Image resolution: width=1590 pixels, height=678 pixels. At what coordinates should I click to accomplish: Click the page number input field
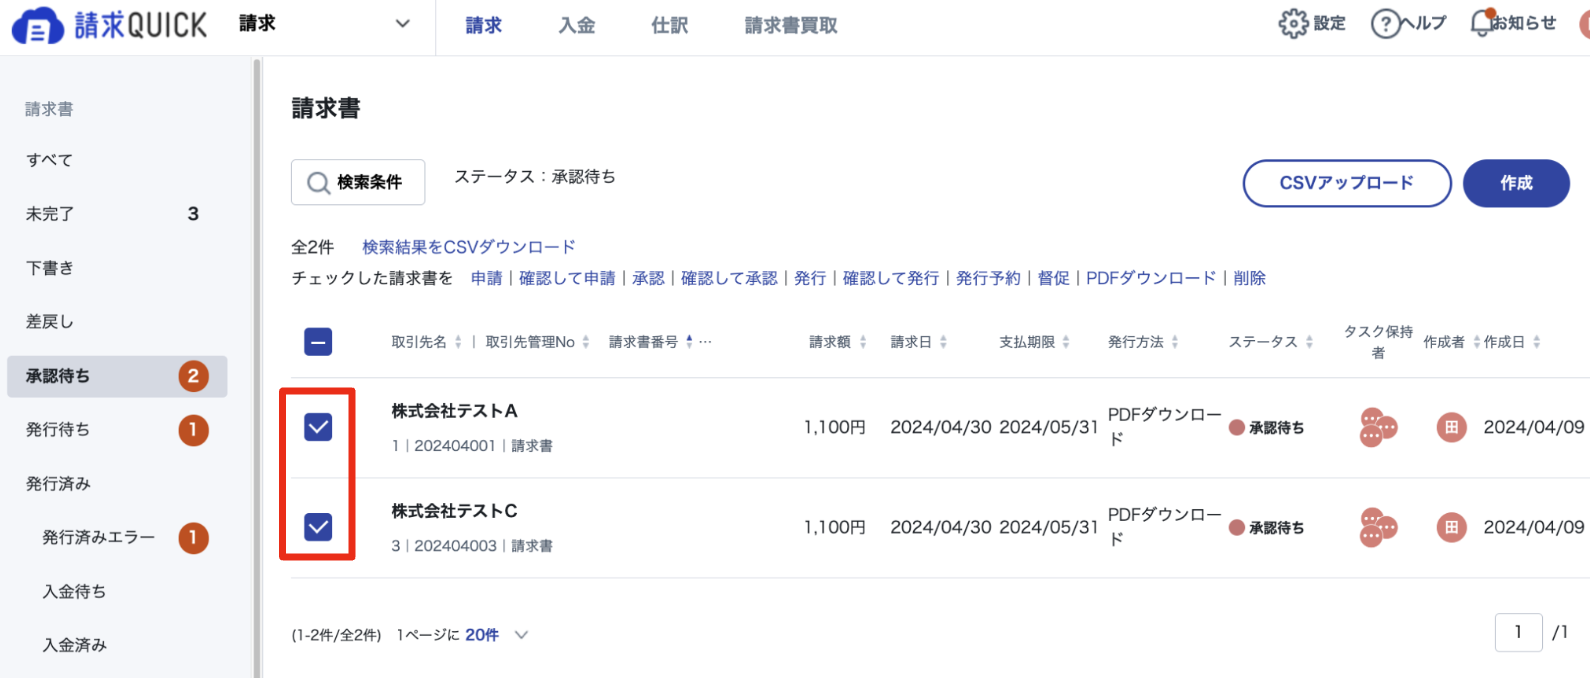(x=1518, y=632)
